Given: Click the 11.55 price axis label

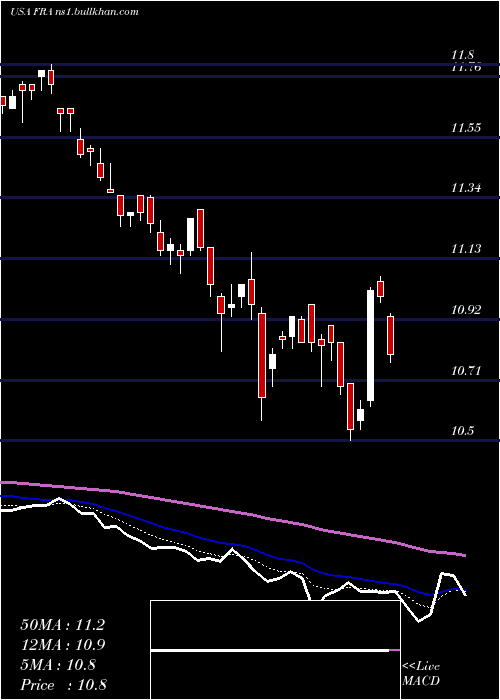Looking at the screenshot, I should pos(466,129).
